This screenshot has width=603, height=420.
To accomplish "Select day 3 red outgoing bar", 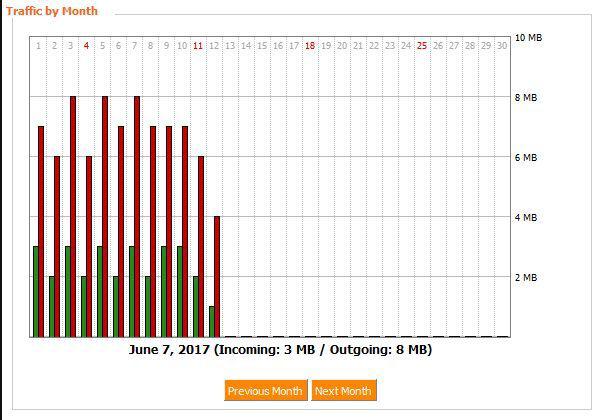I will [73, 217].
